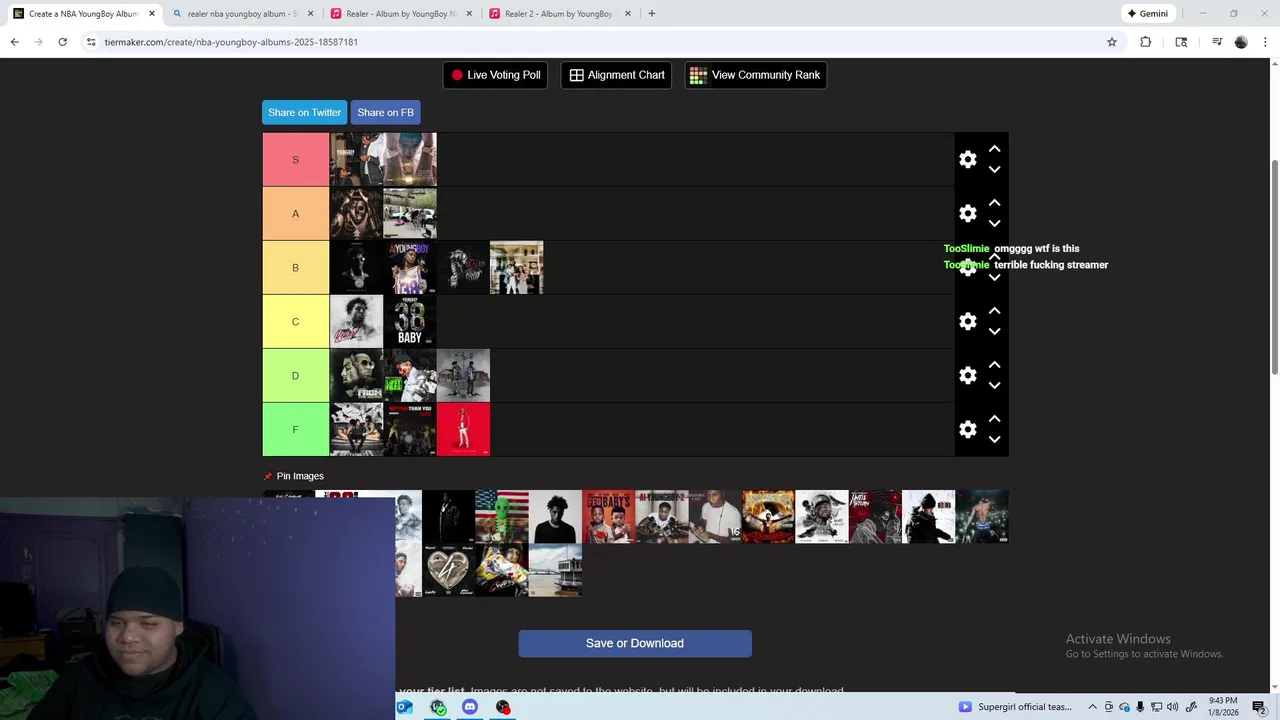This screenshot has width=1280, height=720.
Task: Close the Realer 2 browser tab
Action: click(x=627, y=14)
